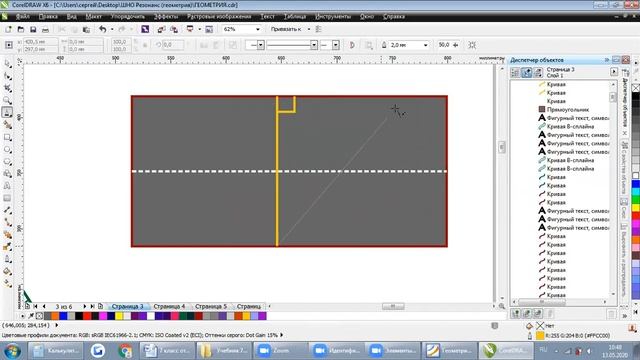
Task: Jump to the first page button
Action: click(x=36, y=306)
